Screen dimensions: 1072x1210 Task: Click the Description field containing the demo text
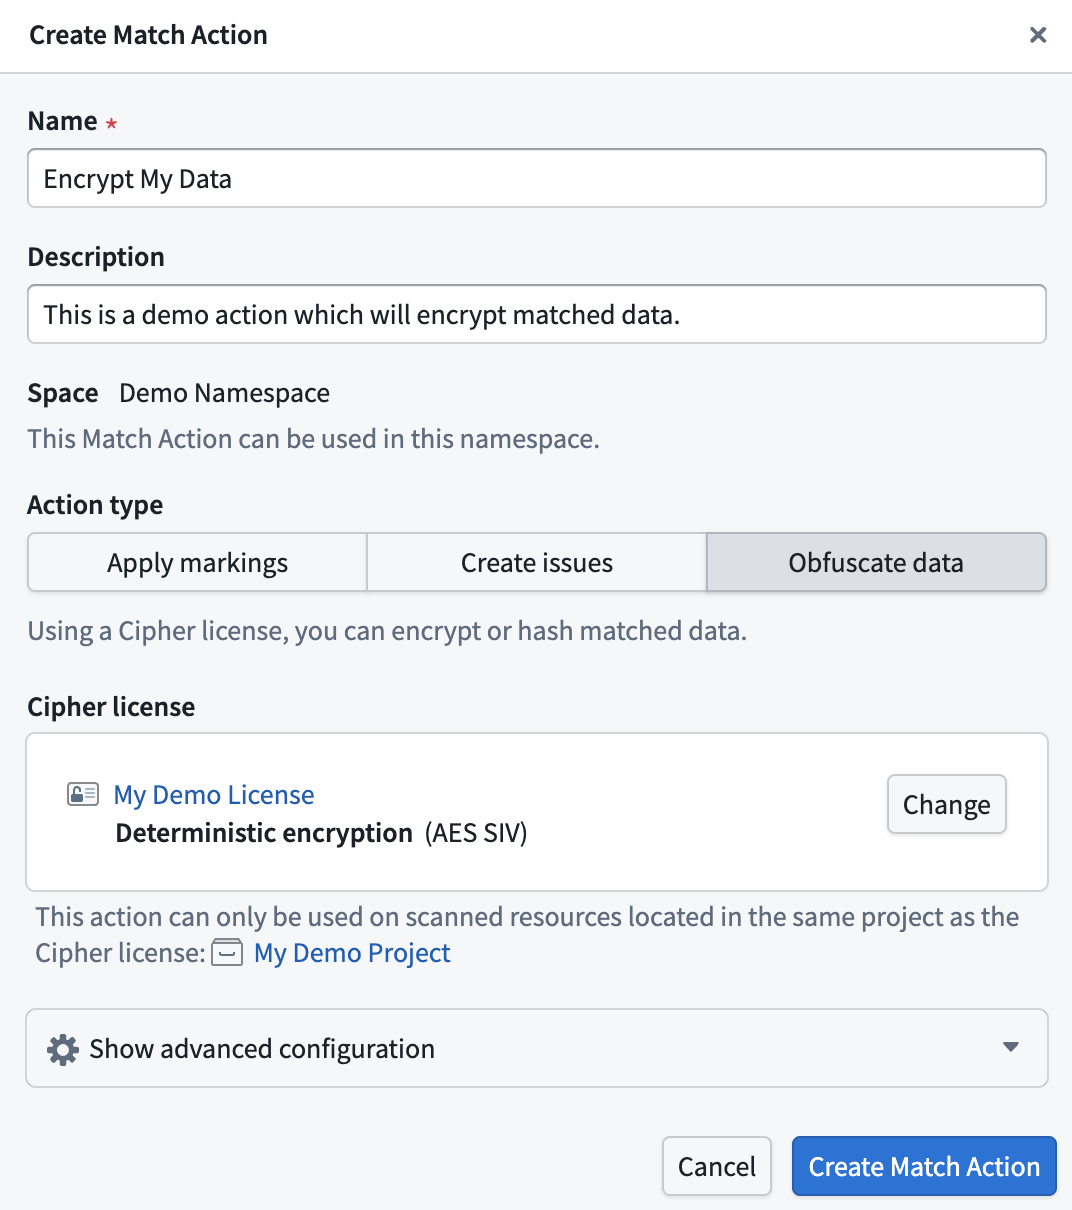[536, 314]
